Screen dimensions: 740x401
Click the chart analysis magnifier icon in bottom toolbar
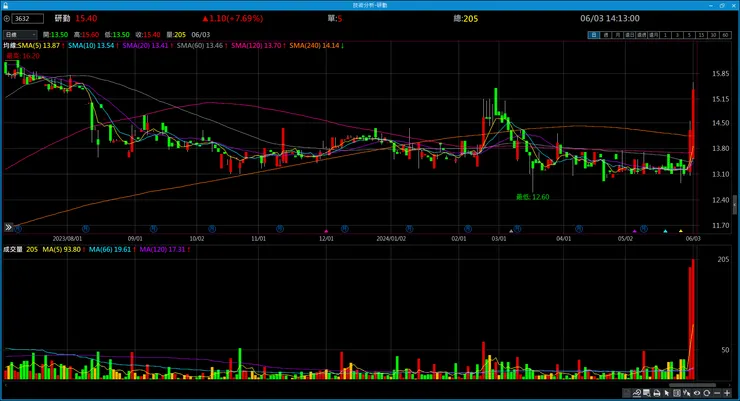(637, 393)
